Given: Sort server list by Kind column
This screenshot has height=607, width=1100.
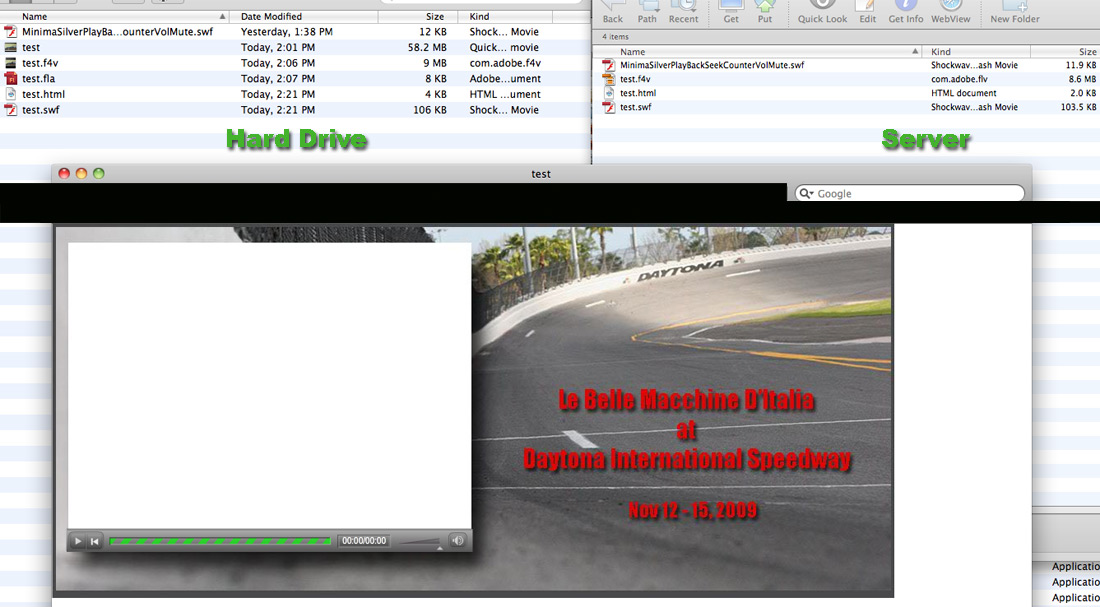Looking at the screenshot, I should [976, 51].
